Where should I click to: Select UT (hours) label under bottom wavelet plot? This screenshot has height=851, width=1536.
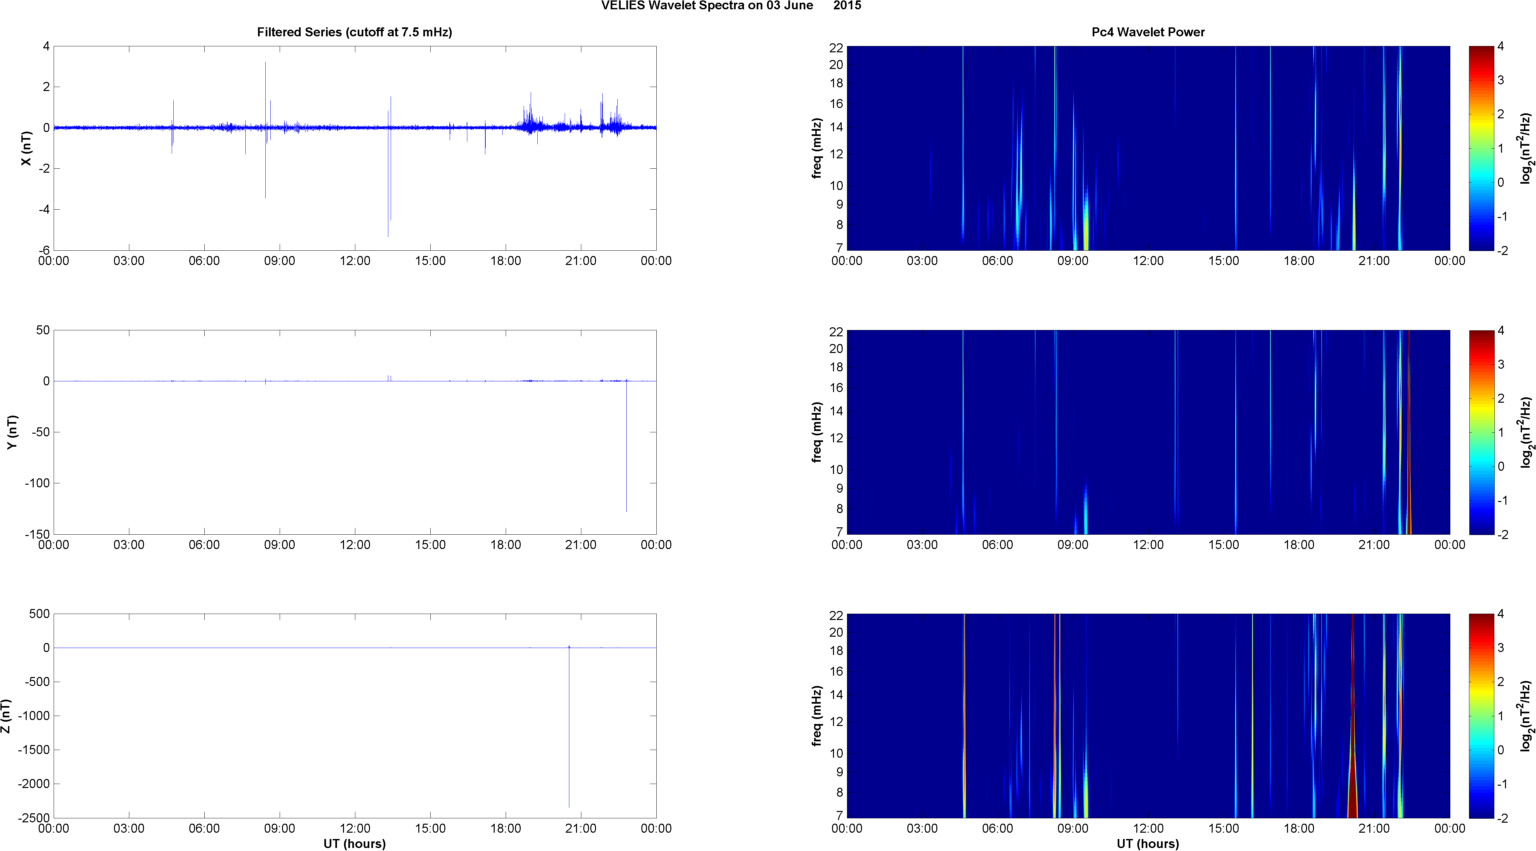(1147, 843)
